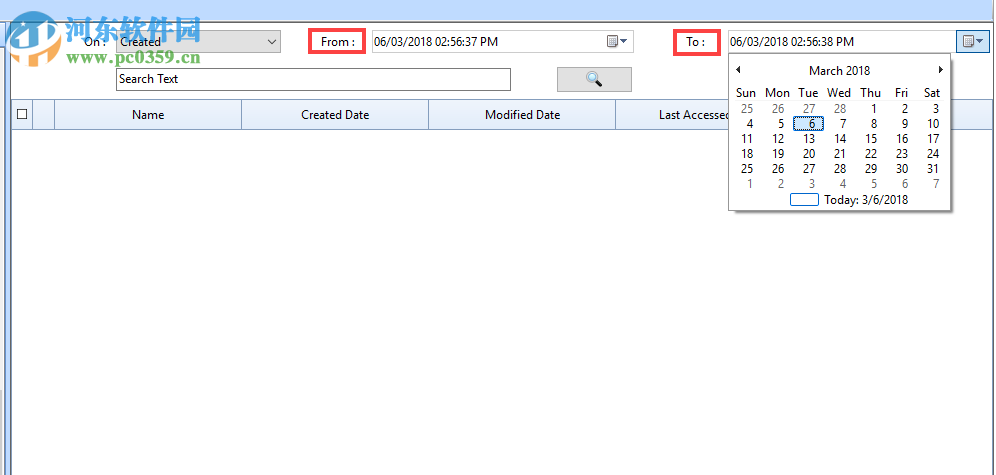Select March 4 in the calendar
This screenshot has height=475, width=996.
750,124
